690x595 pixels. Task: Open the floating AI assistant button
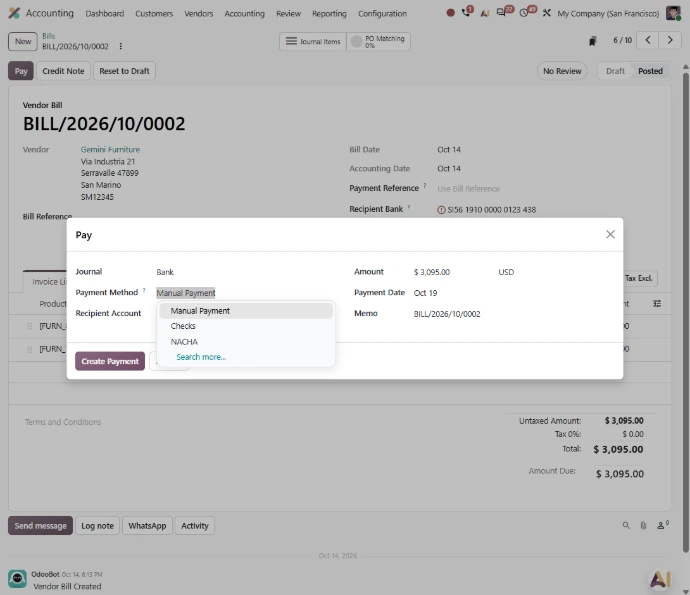[x=661, y=579]
